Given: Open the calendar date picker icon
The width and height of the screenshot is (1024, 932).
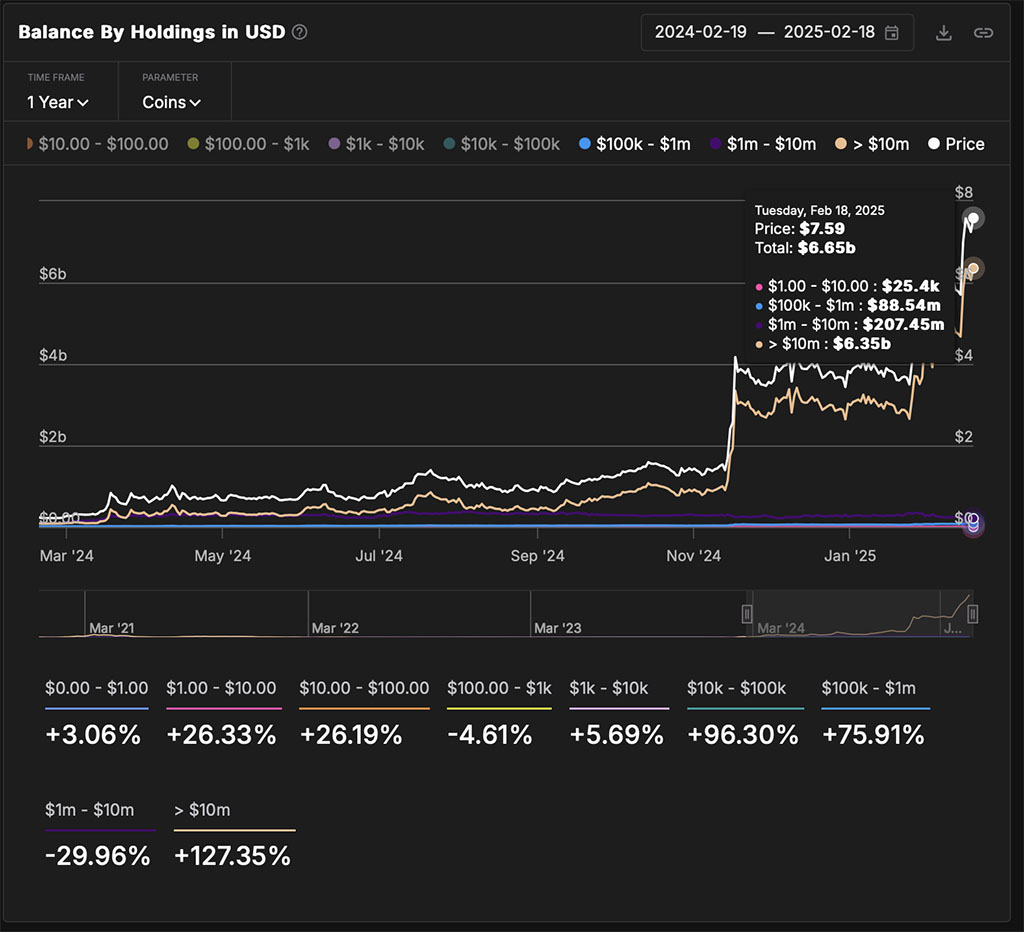Looking at the screenshot, I should pyautogui.click(x=891, y=33).
